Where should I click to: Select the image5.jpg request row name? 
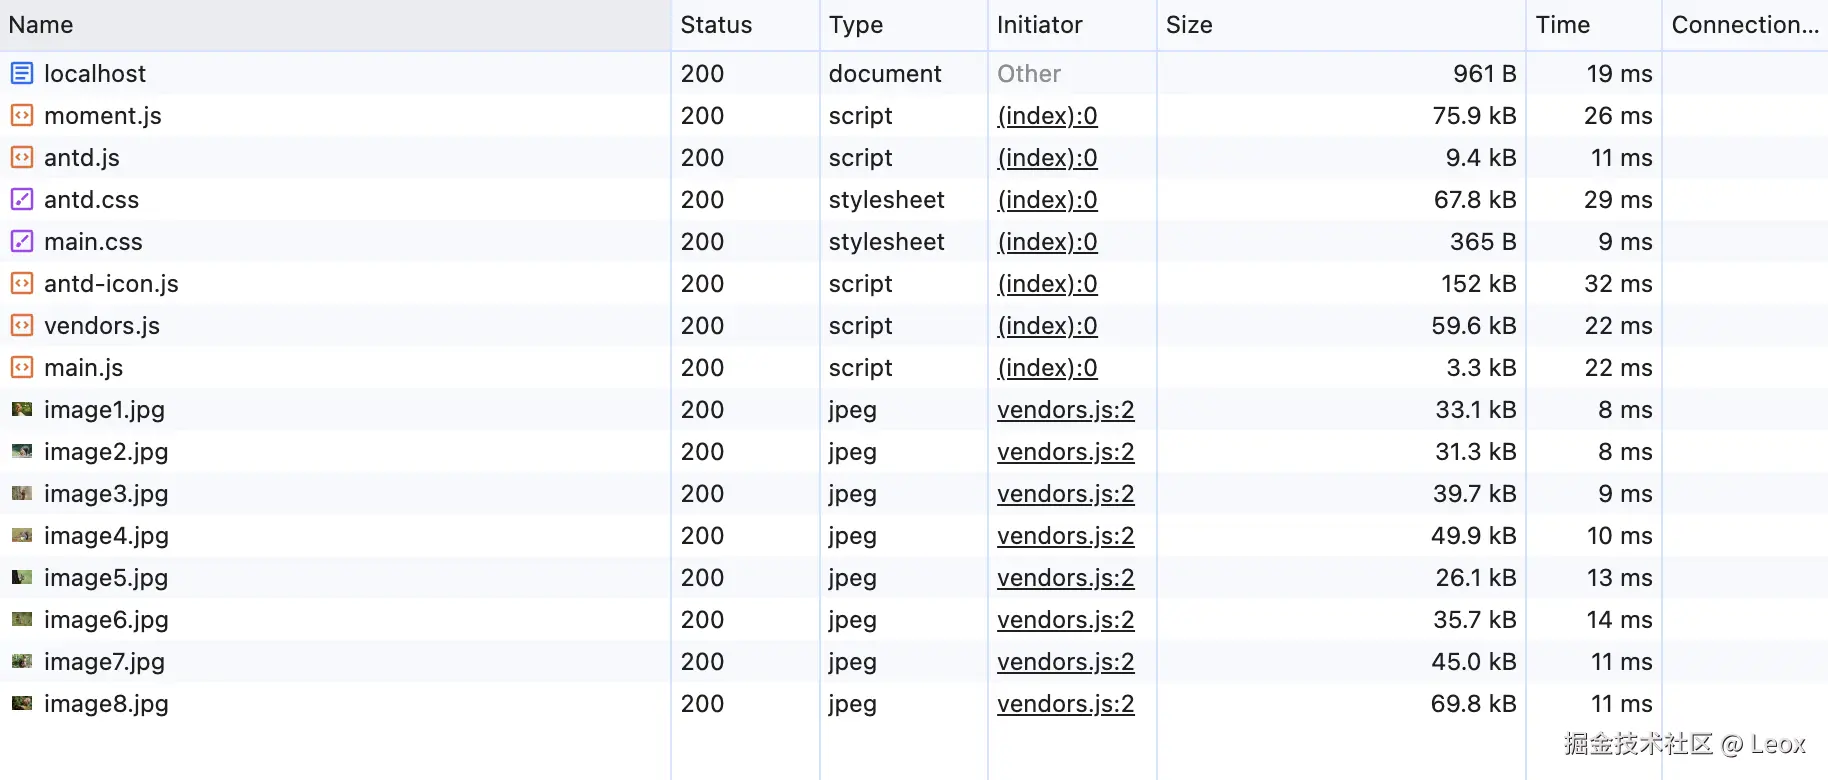coord(106,578)
